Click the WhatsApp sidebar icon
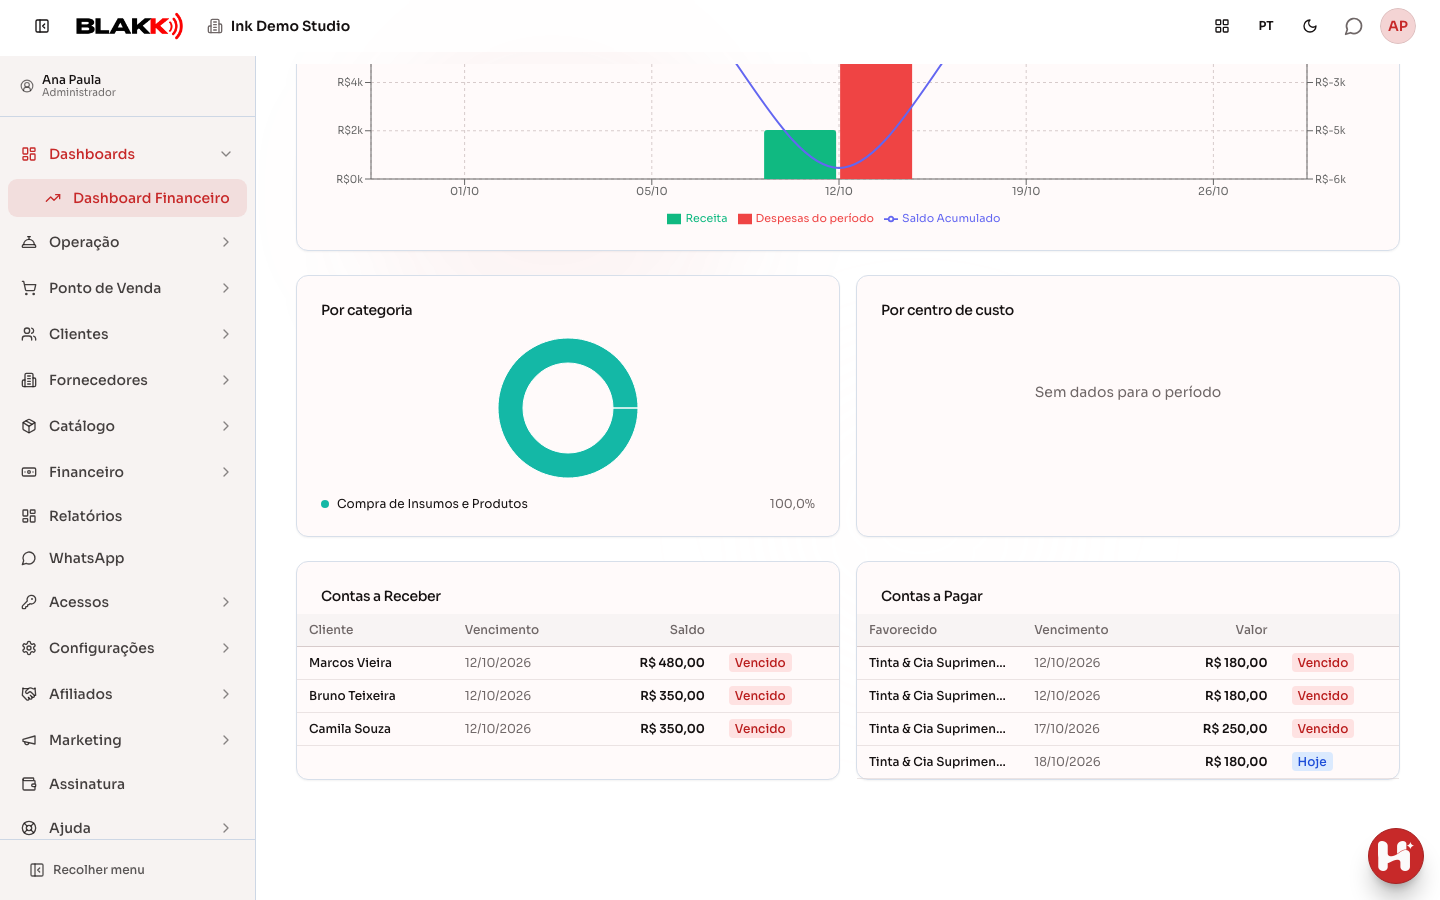1440x900 pixels. pos(29,558)
